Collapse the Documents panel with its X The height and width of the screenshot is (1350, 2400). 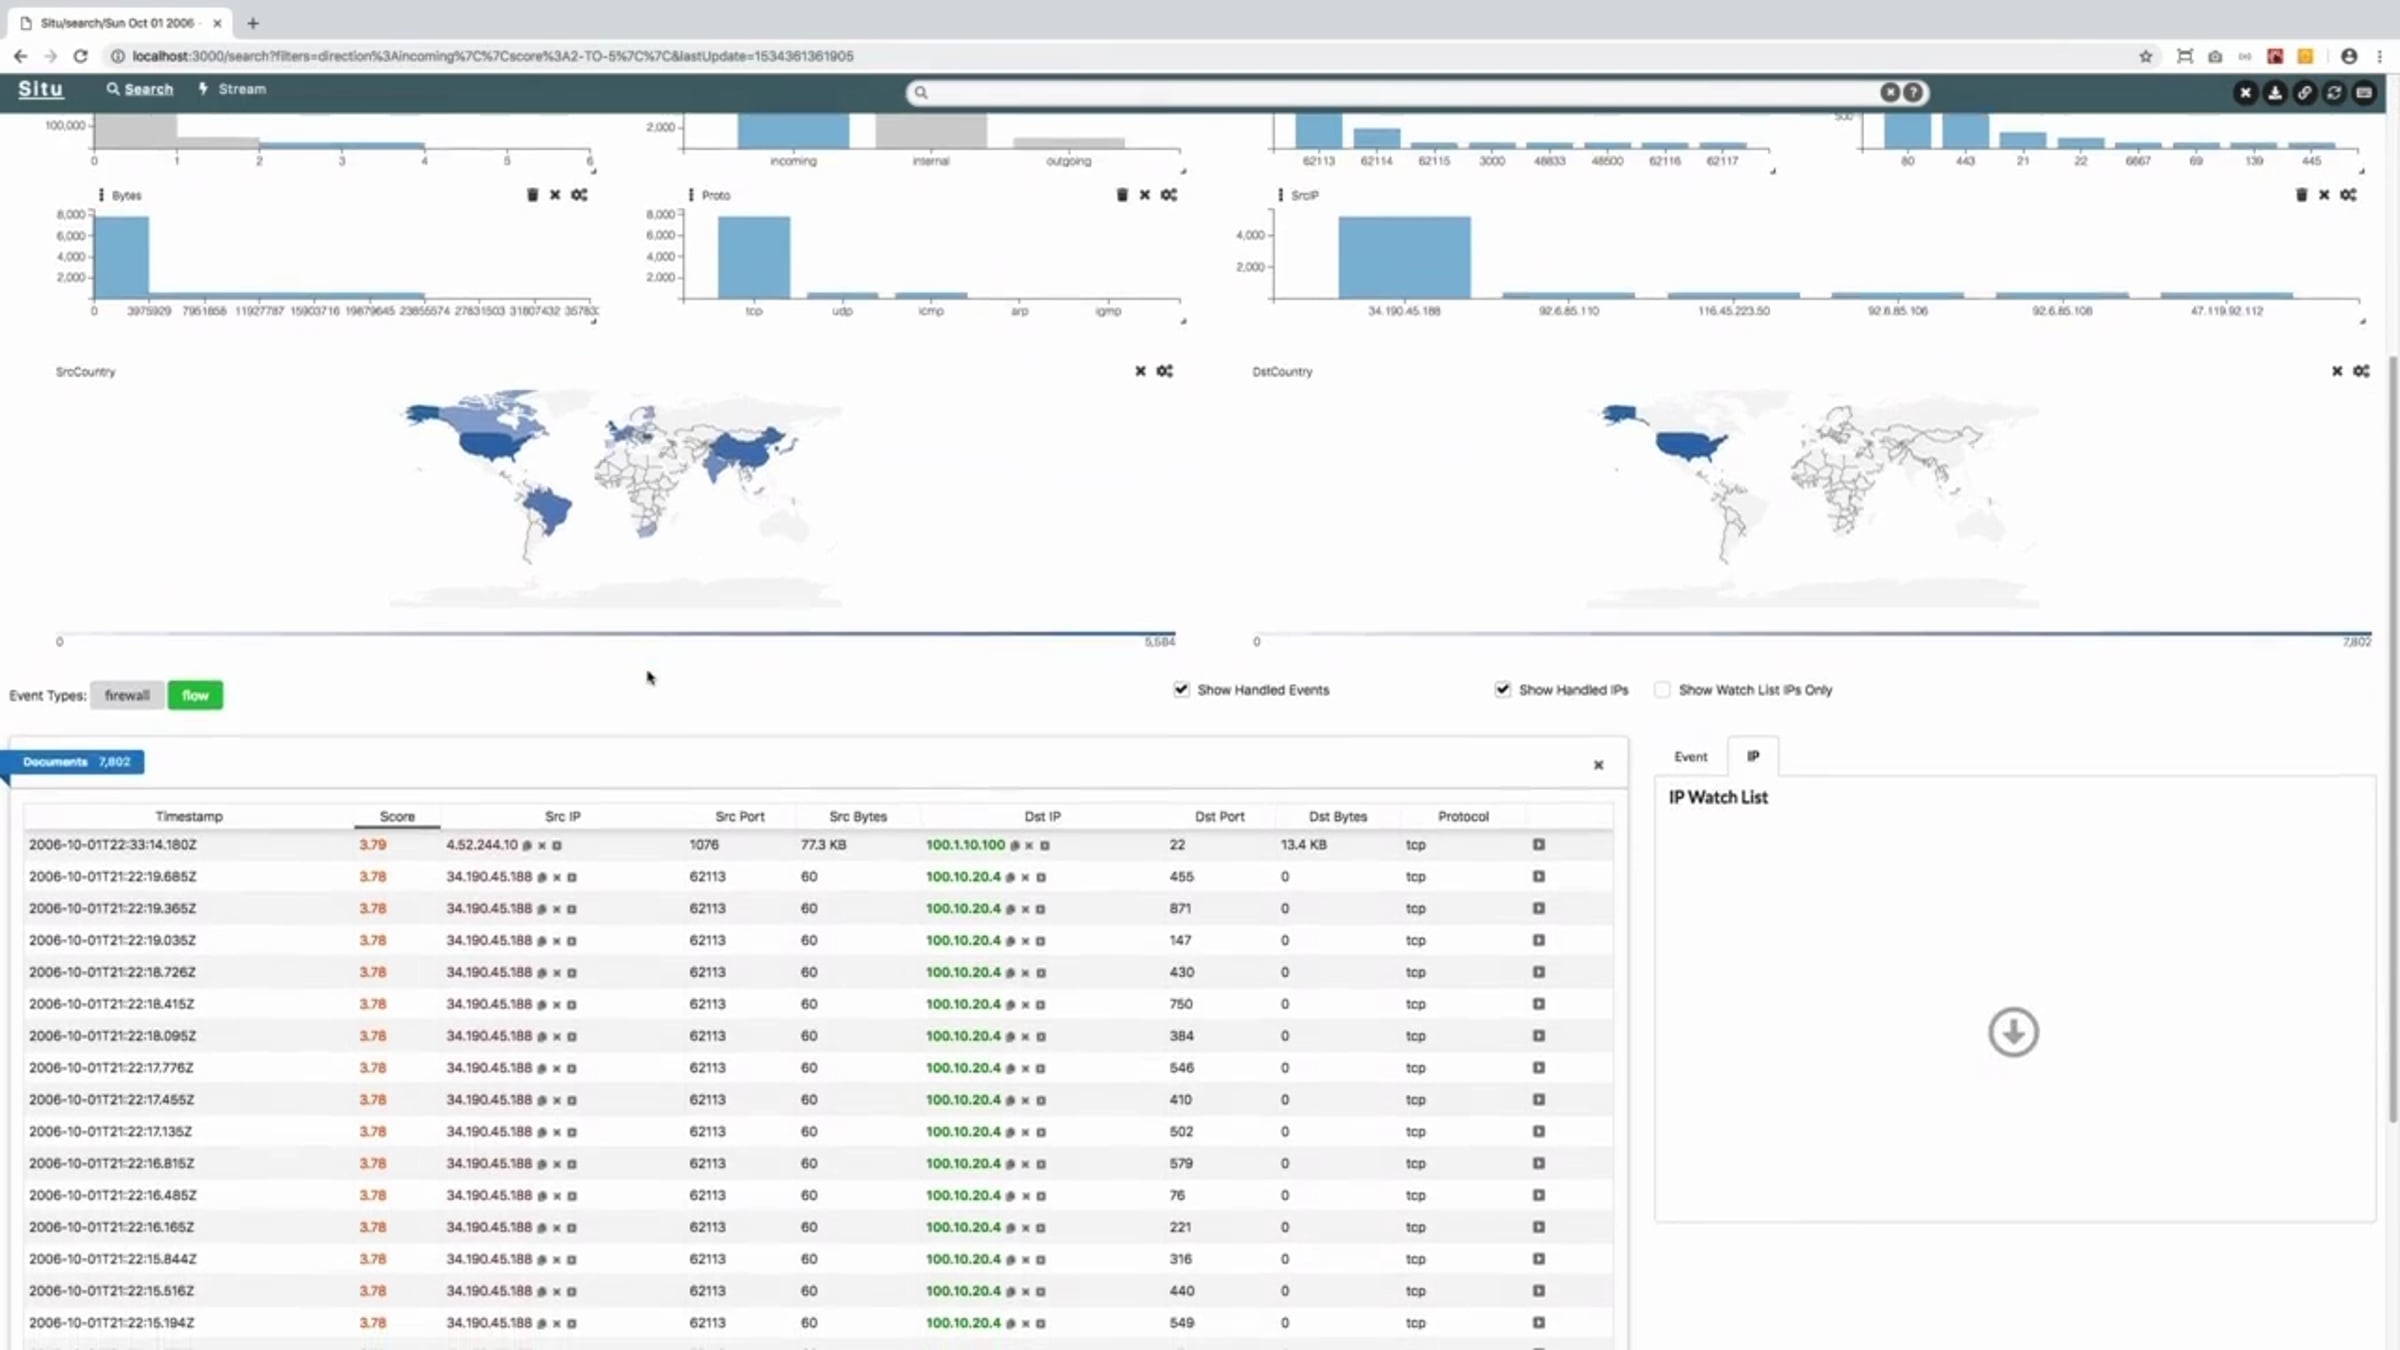(x=1598, y=765)
